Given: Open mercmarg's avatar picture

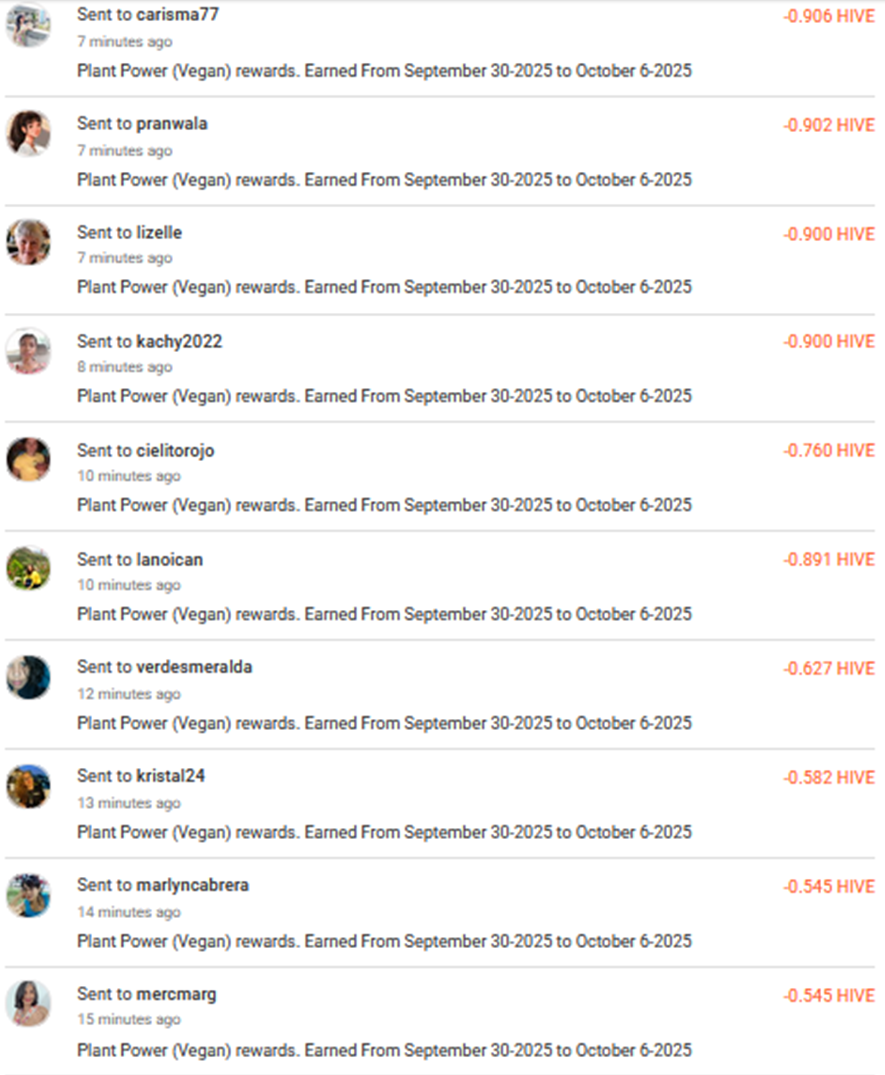Looking at the screenshot, I should (x=28, y=1003).
